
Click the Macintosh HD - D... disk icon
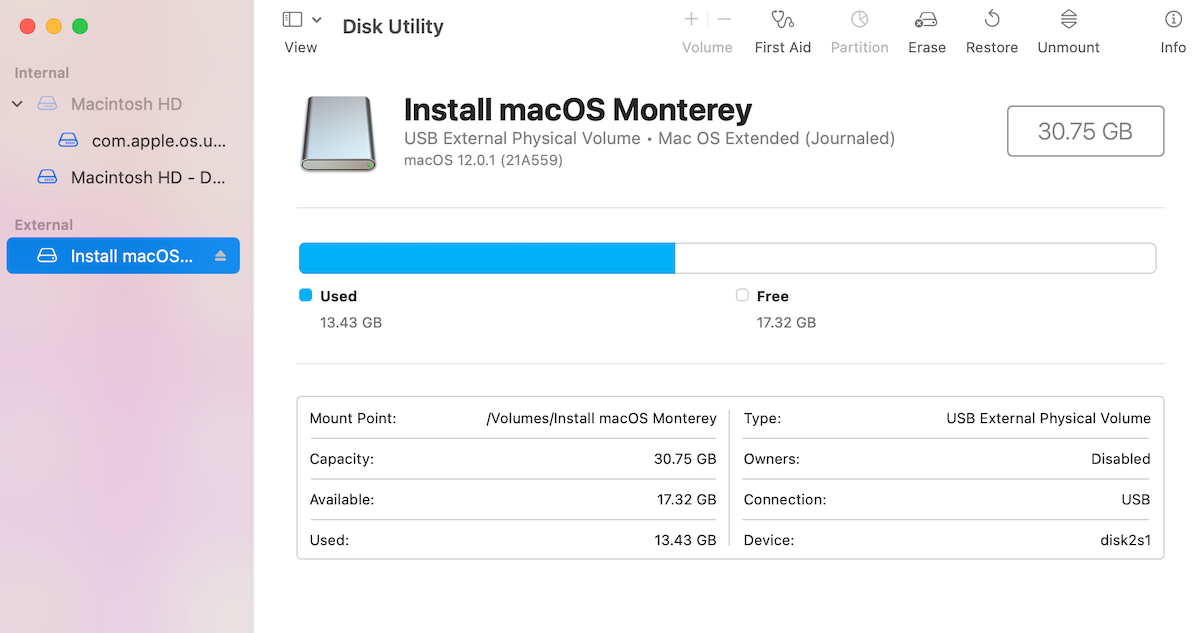pos(48,177)
